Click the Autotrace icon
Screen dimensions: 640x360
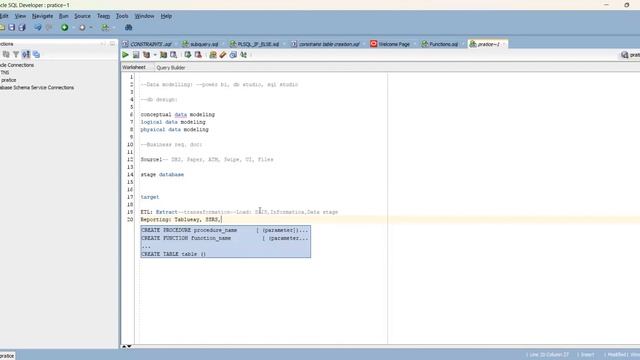point(163,55)
